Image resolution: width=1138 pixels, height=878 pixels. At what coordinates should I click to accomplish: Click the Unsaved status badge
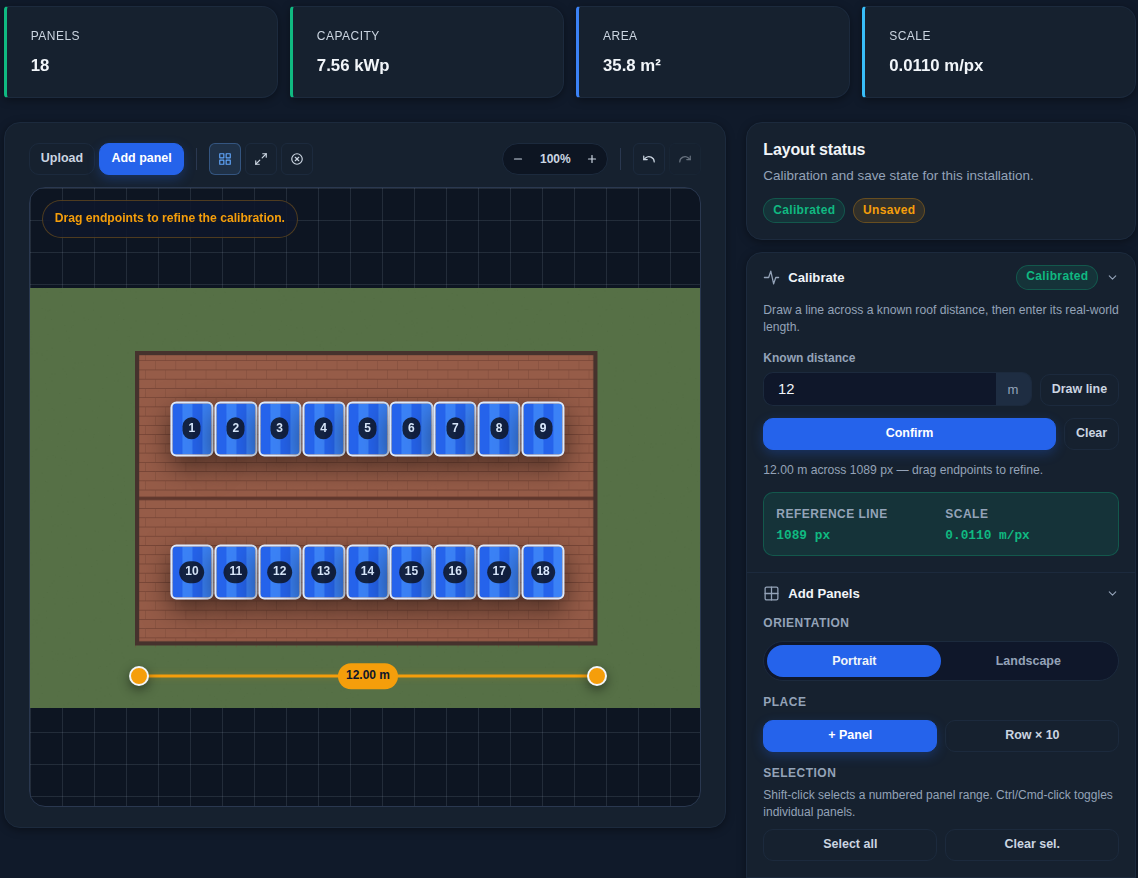pyautogui.click(x=888, y=210)
